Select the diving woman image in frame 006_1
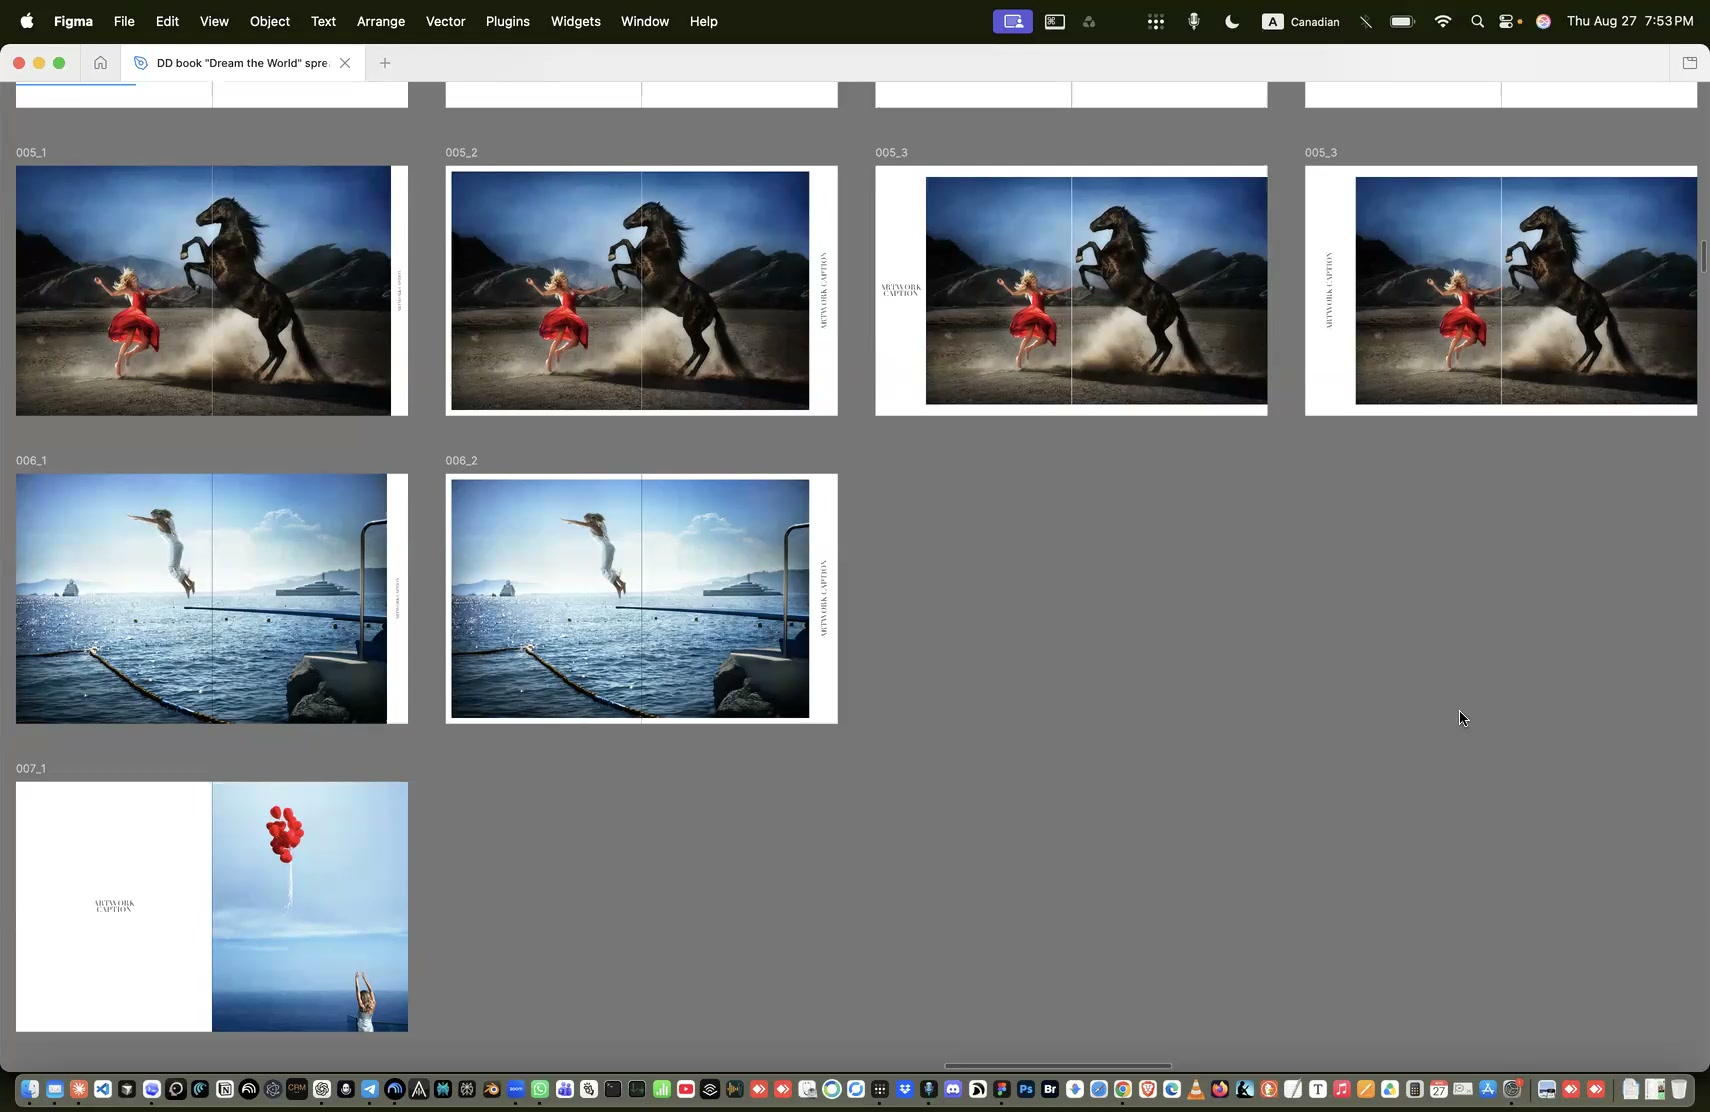Screen dimensions: 1710x1112 pyautogui.click(x=201, y=598)
